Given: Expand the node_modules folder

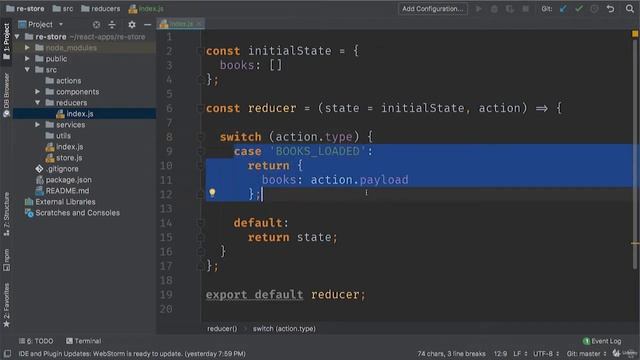Looking at the screenshot, I should [27, 48].
